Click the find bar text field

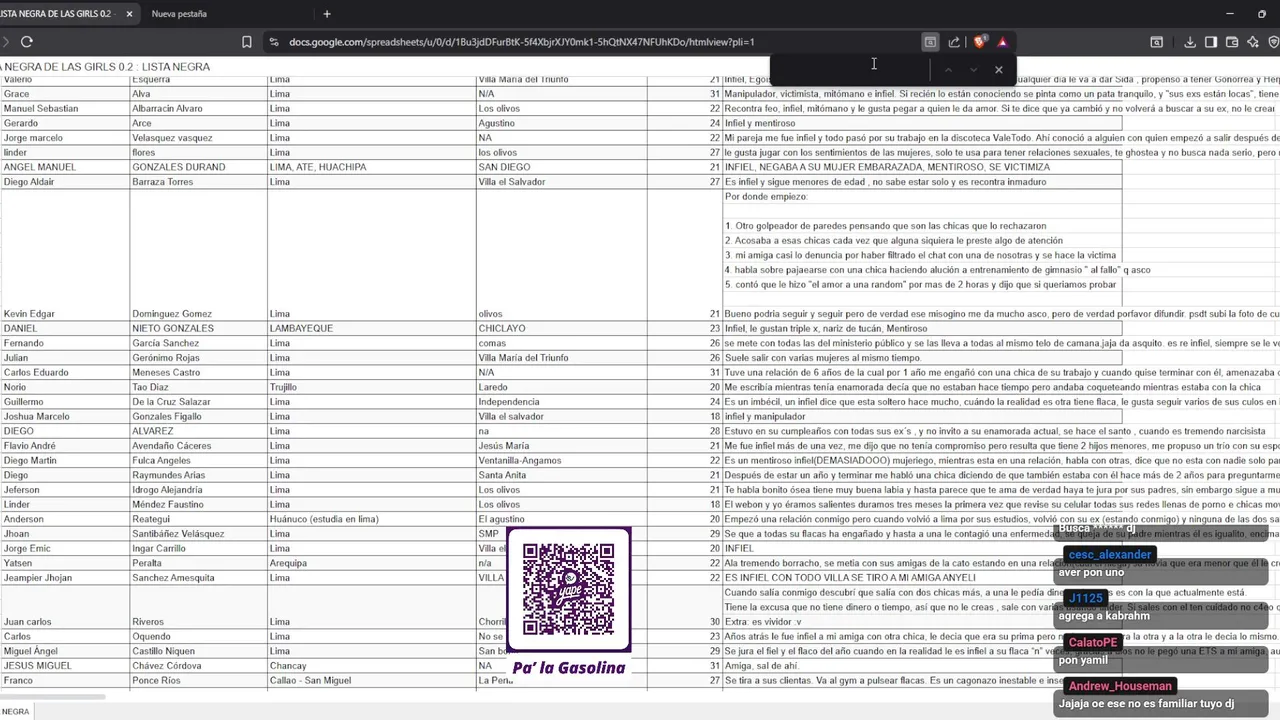pos(850,69)
